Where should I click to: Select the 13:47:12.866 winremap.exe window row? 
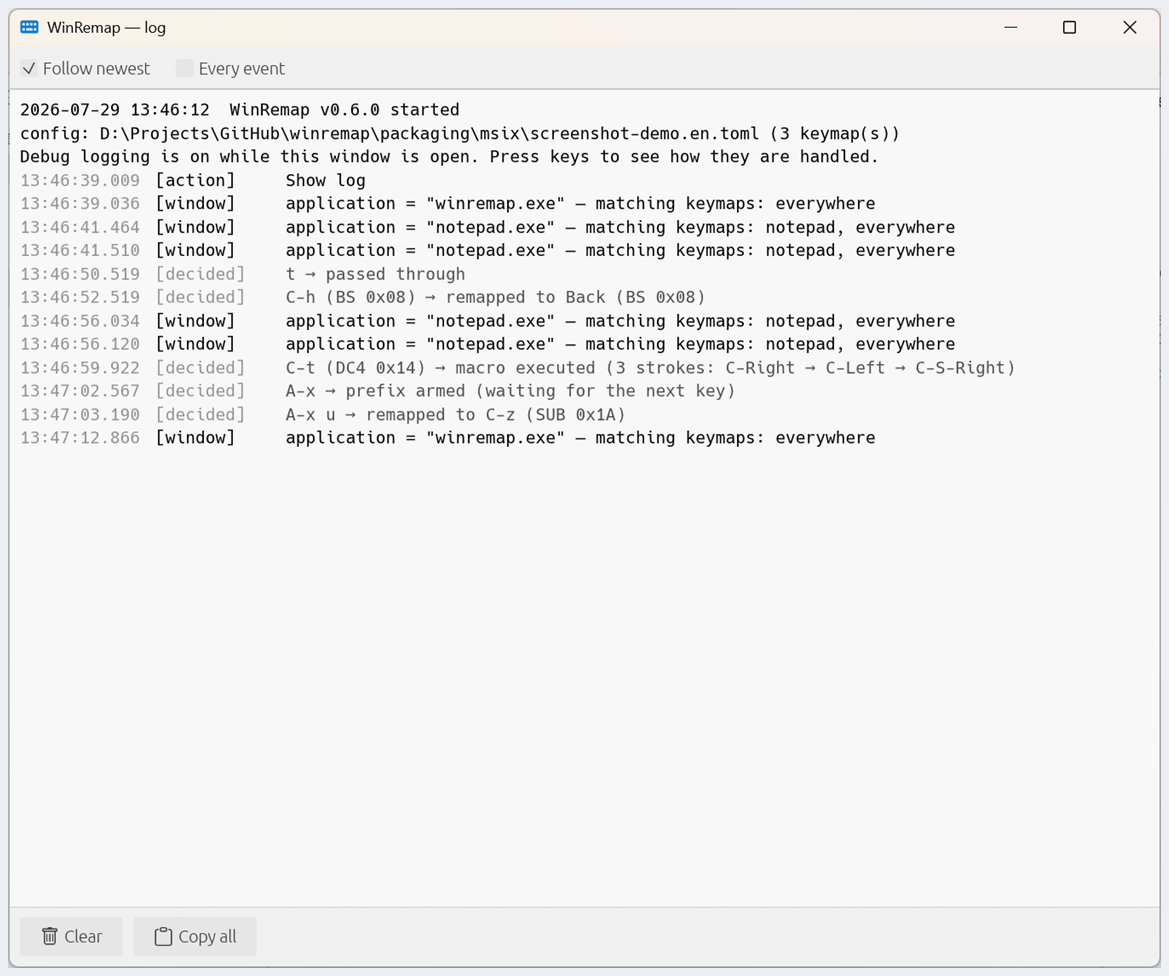pyautogui.click(x=447, y=438)
